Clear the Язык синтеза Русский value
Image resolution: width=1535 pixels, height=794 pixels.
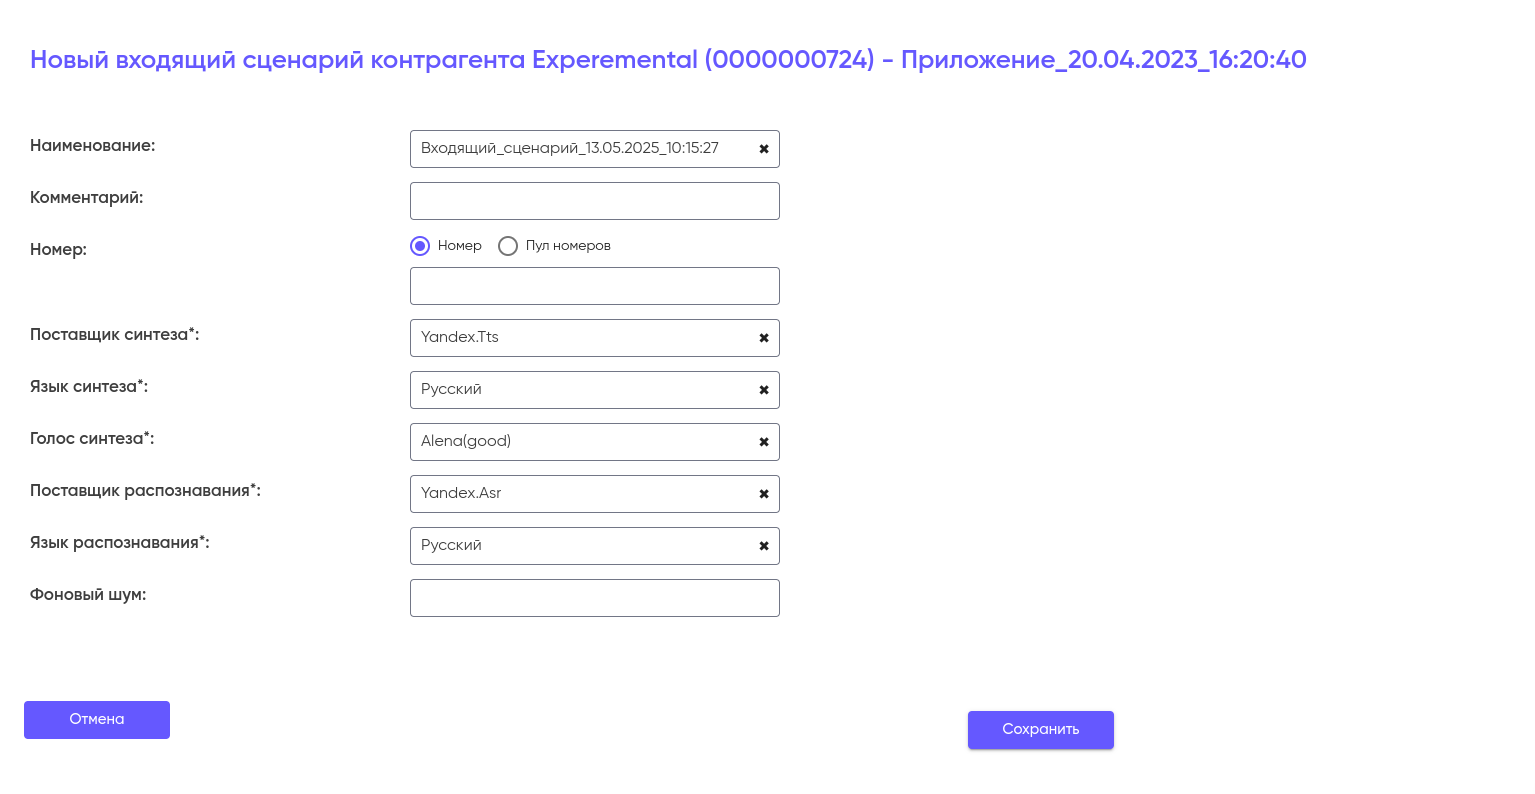(764, 390)
